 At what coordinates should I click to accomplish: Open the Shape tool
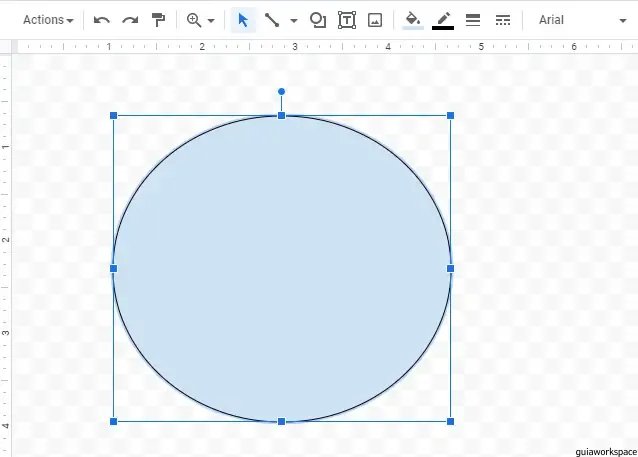coord(318,20)
